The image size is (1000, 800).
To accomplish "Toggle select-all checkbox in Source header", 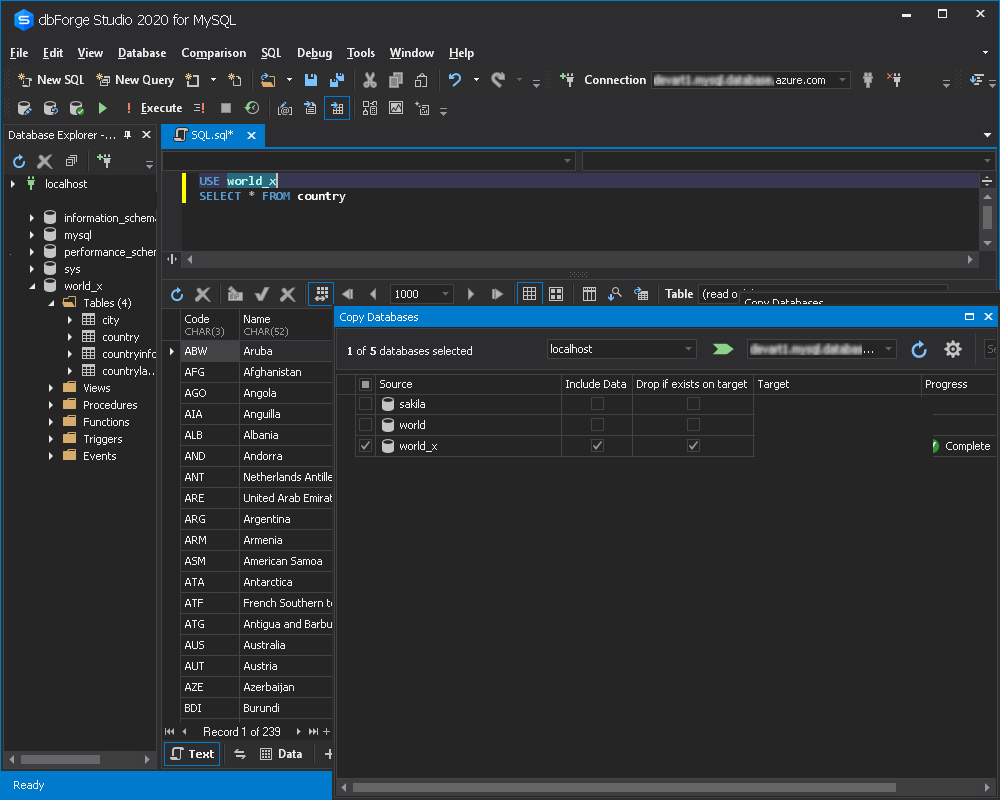I will click(365, 384).
